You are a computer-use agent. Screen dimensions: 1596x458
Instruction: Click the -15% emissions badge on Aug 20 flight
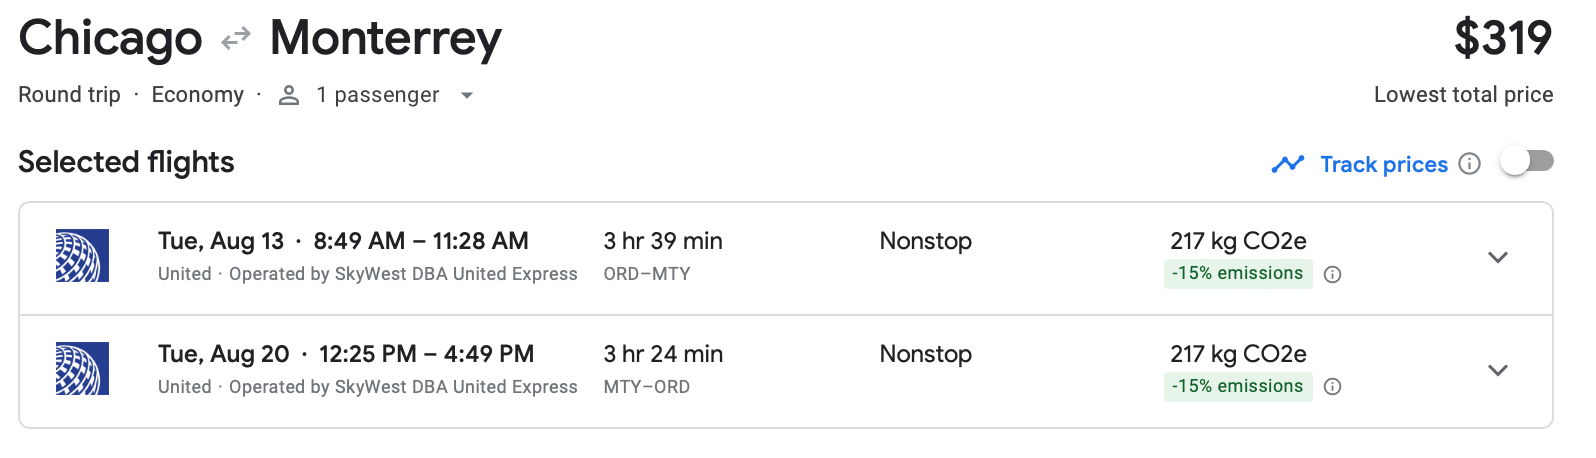click(1237, 386)
